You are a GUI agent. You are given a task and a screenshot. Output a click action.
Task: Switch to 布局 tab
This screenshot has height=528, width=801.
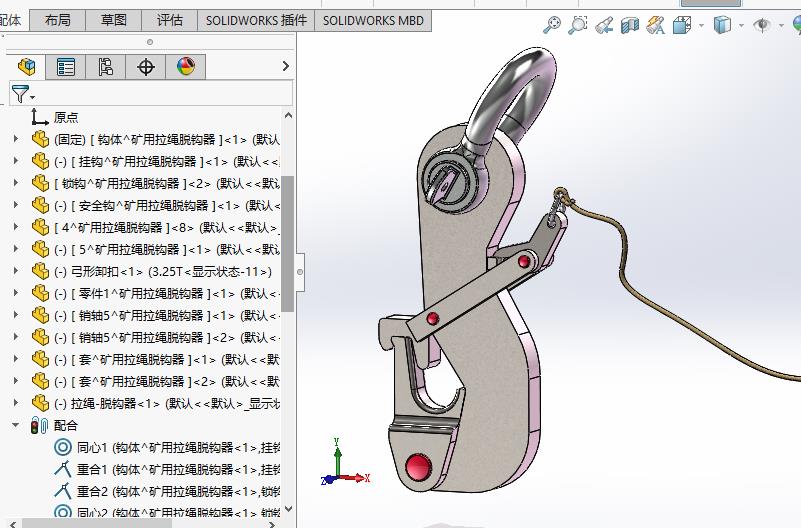[58, 20]
